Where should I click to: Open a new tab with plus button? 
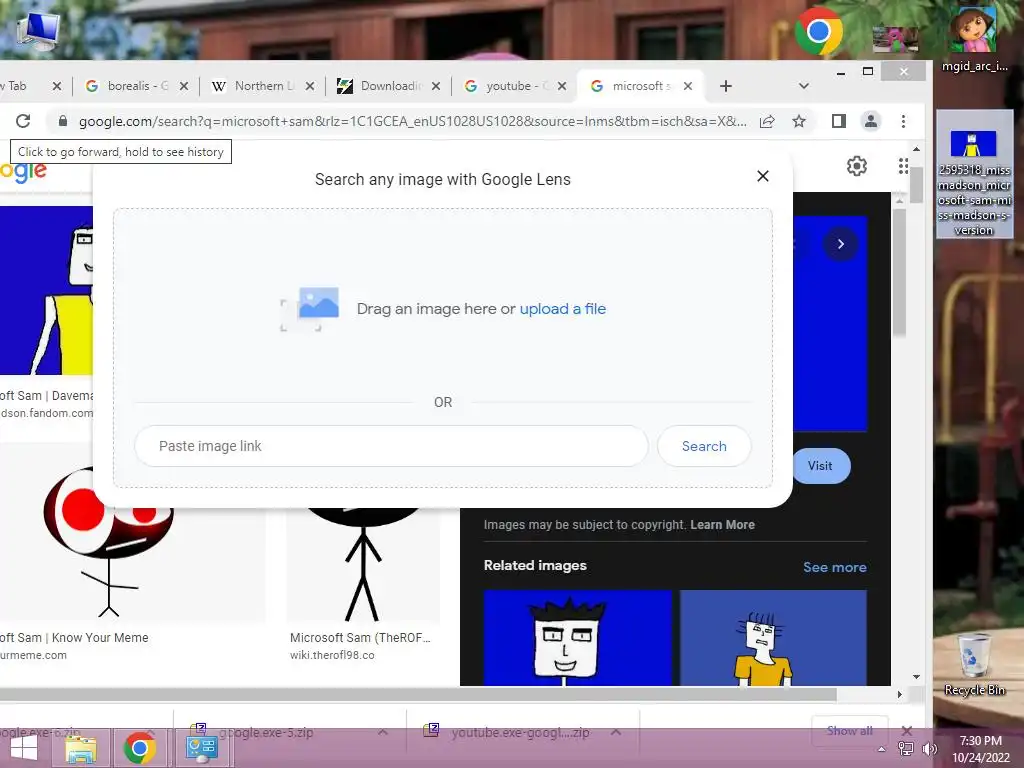point(726,86)
